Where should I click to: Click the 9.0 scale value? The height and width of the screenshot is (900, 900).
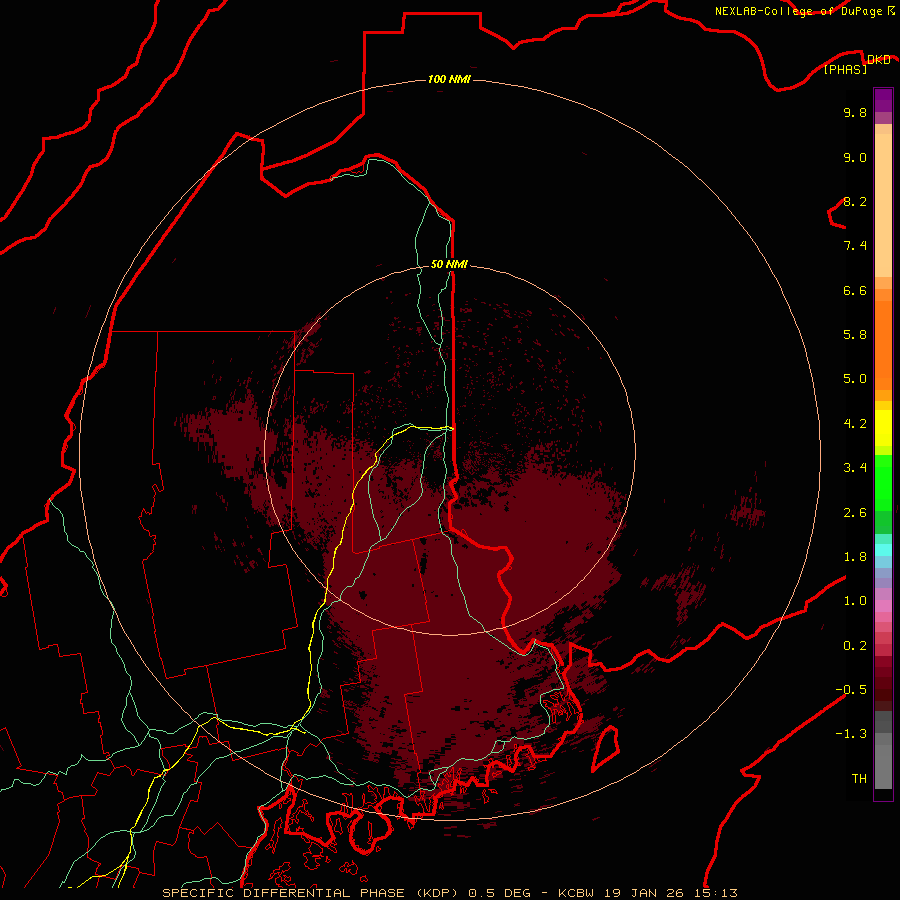[x=855, y=157]
